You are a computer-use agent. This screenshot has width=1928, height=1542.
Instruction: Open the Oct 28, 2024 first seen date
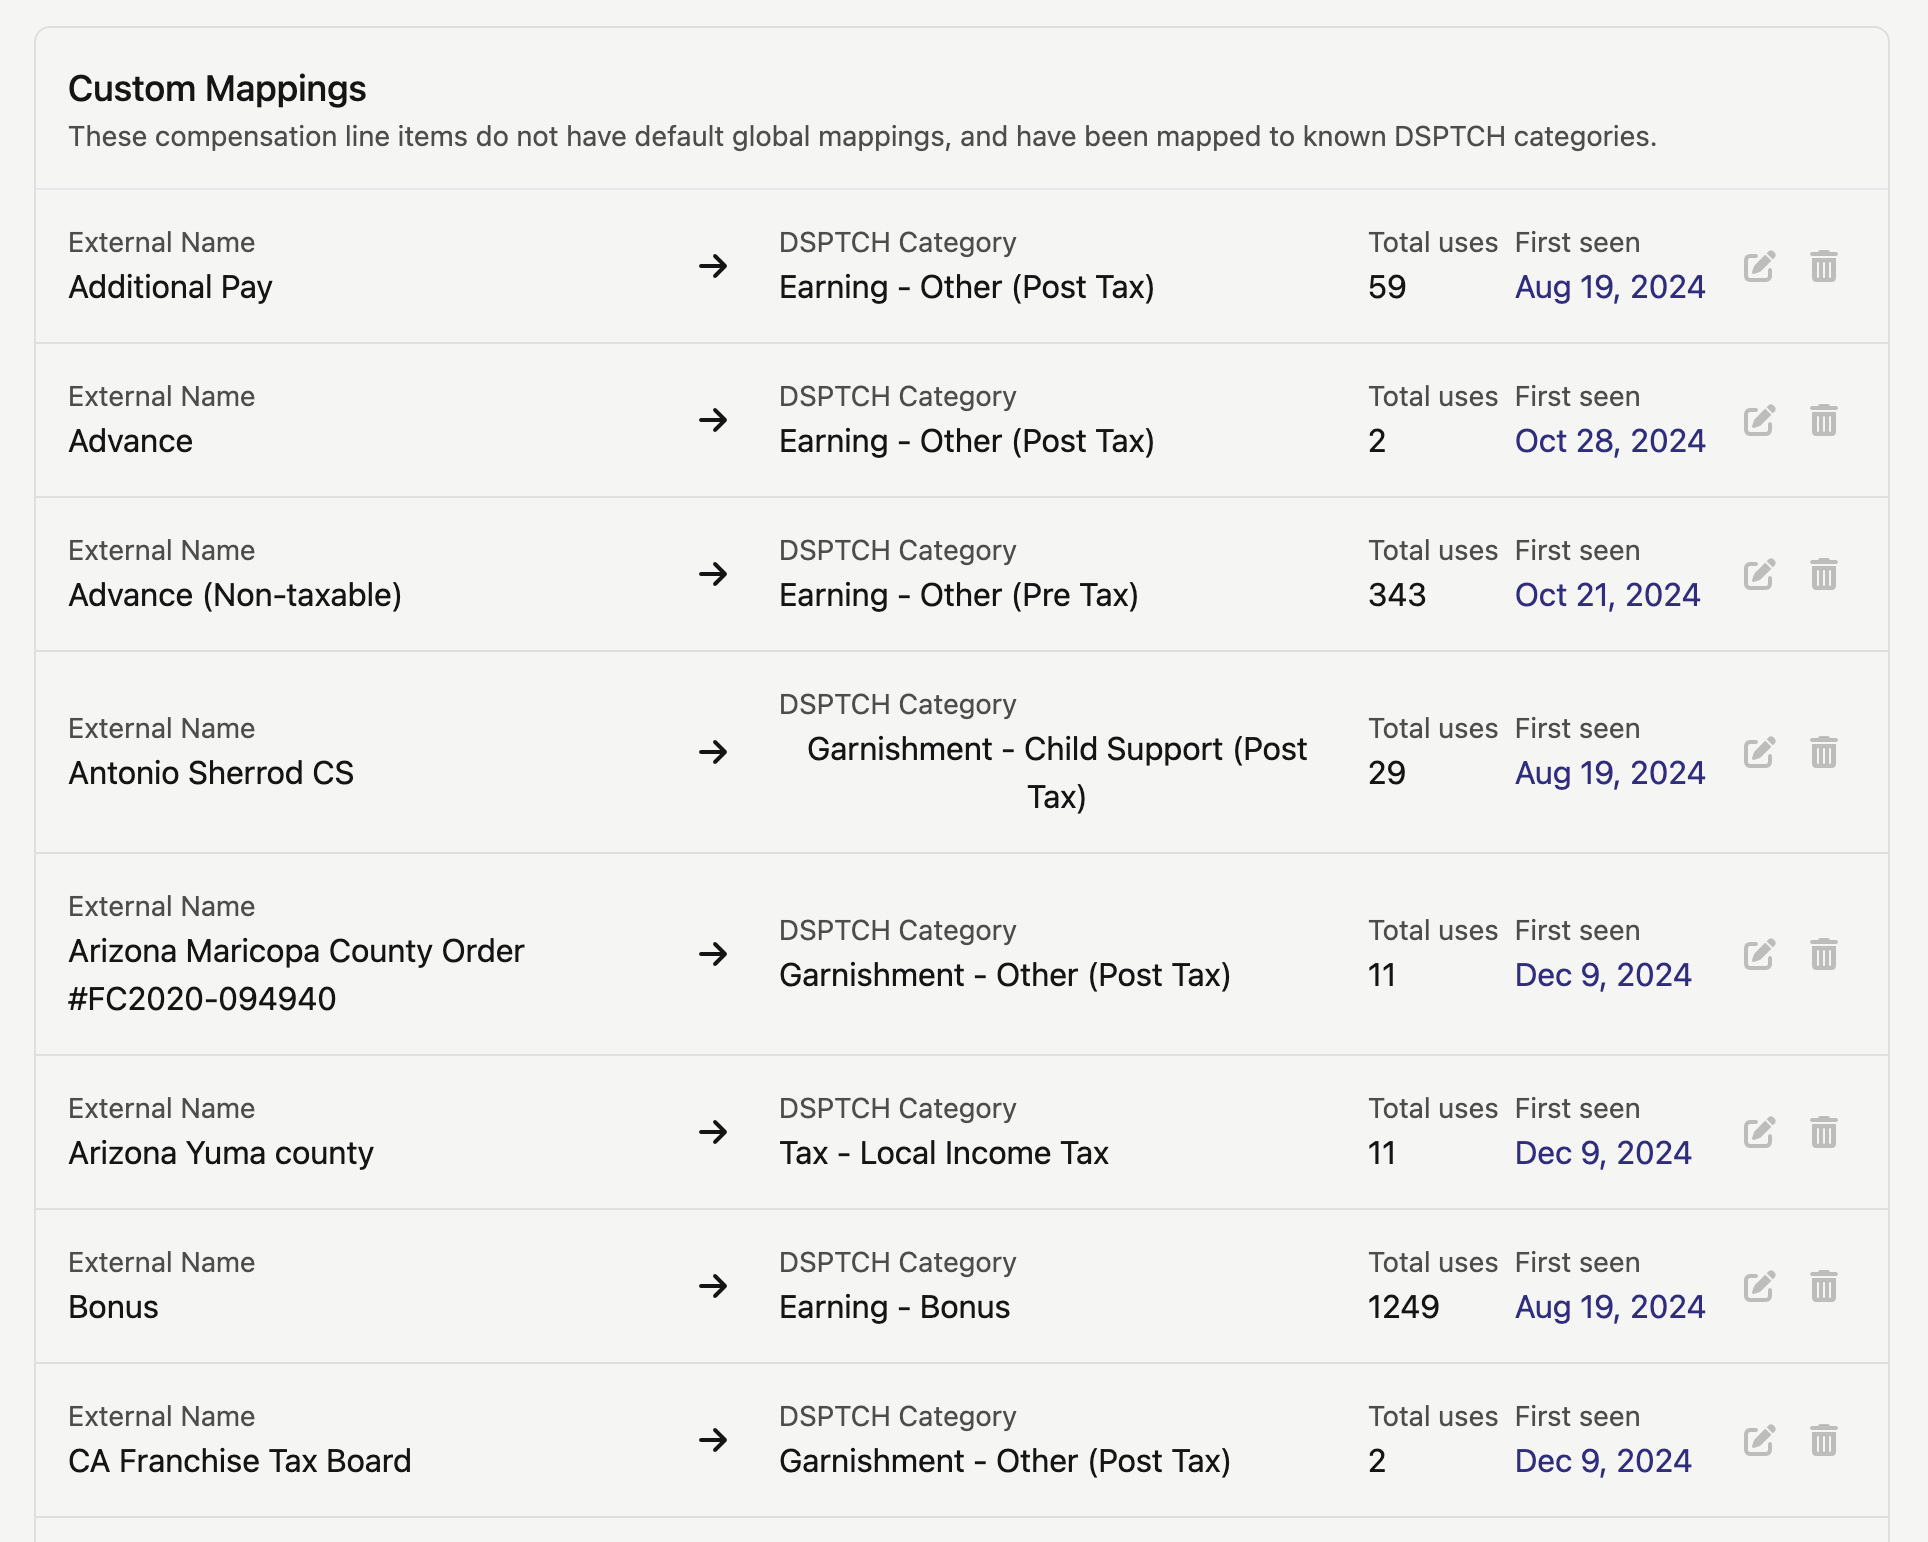pyautogui.click(x=1610, y=441)
